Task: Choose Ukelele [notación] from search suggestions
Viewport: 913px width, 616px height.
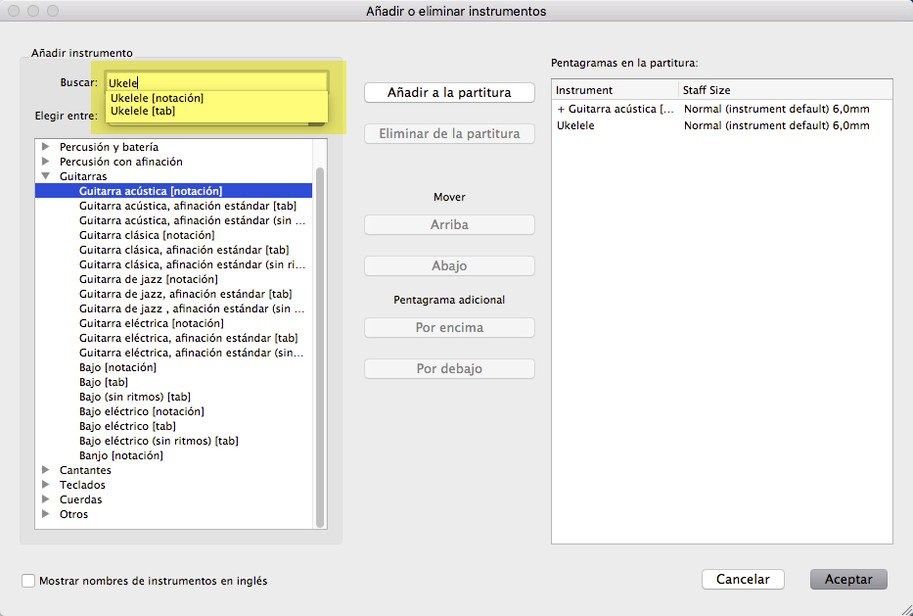Action: (157, 98)
